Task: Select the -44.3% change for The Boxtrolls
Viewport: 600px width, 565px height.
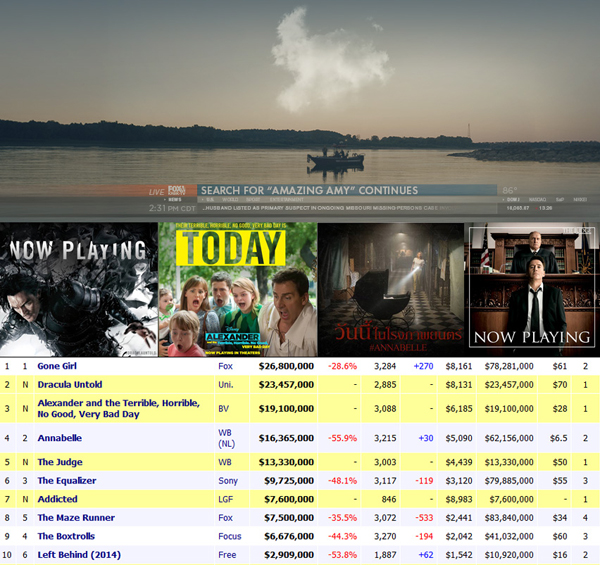Action: 342,536
